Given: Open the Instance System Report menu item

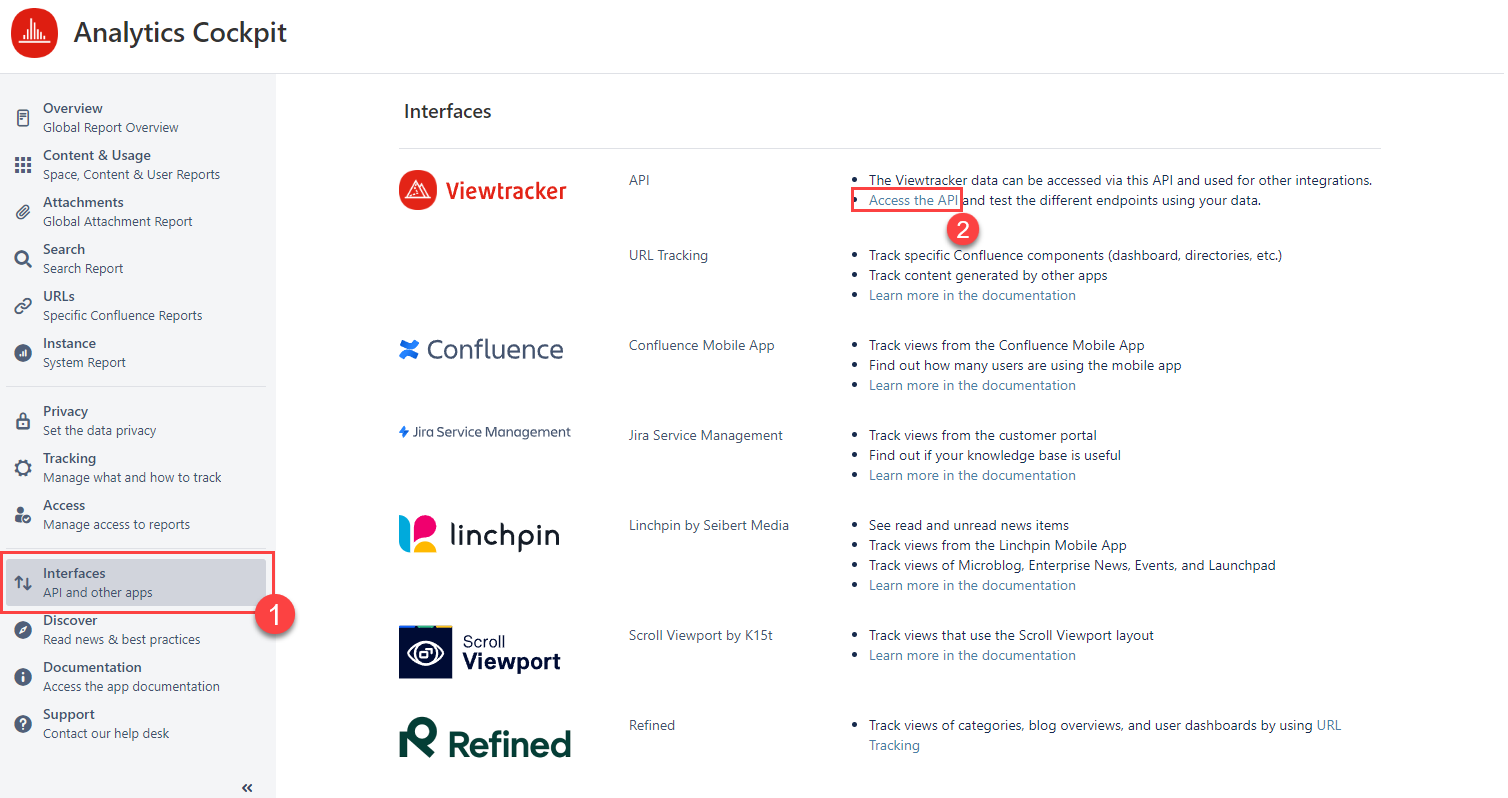Looking at the screenshot, I should pos(84,353).
